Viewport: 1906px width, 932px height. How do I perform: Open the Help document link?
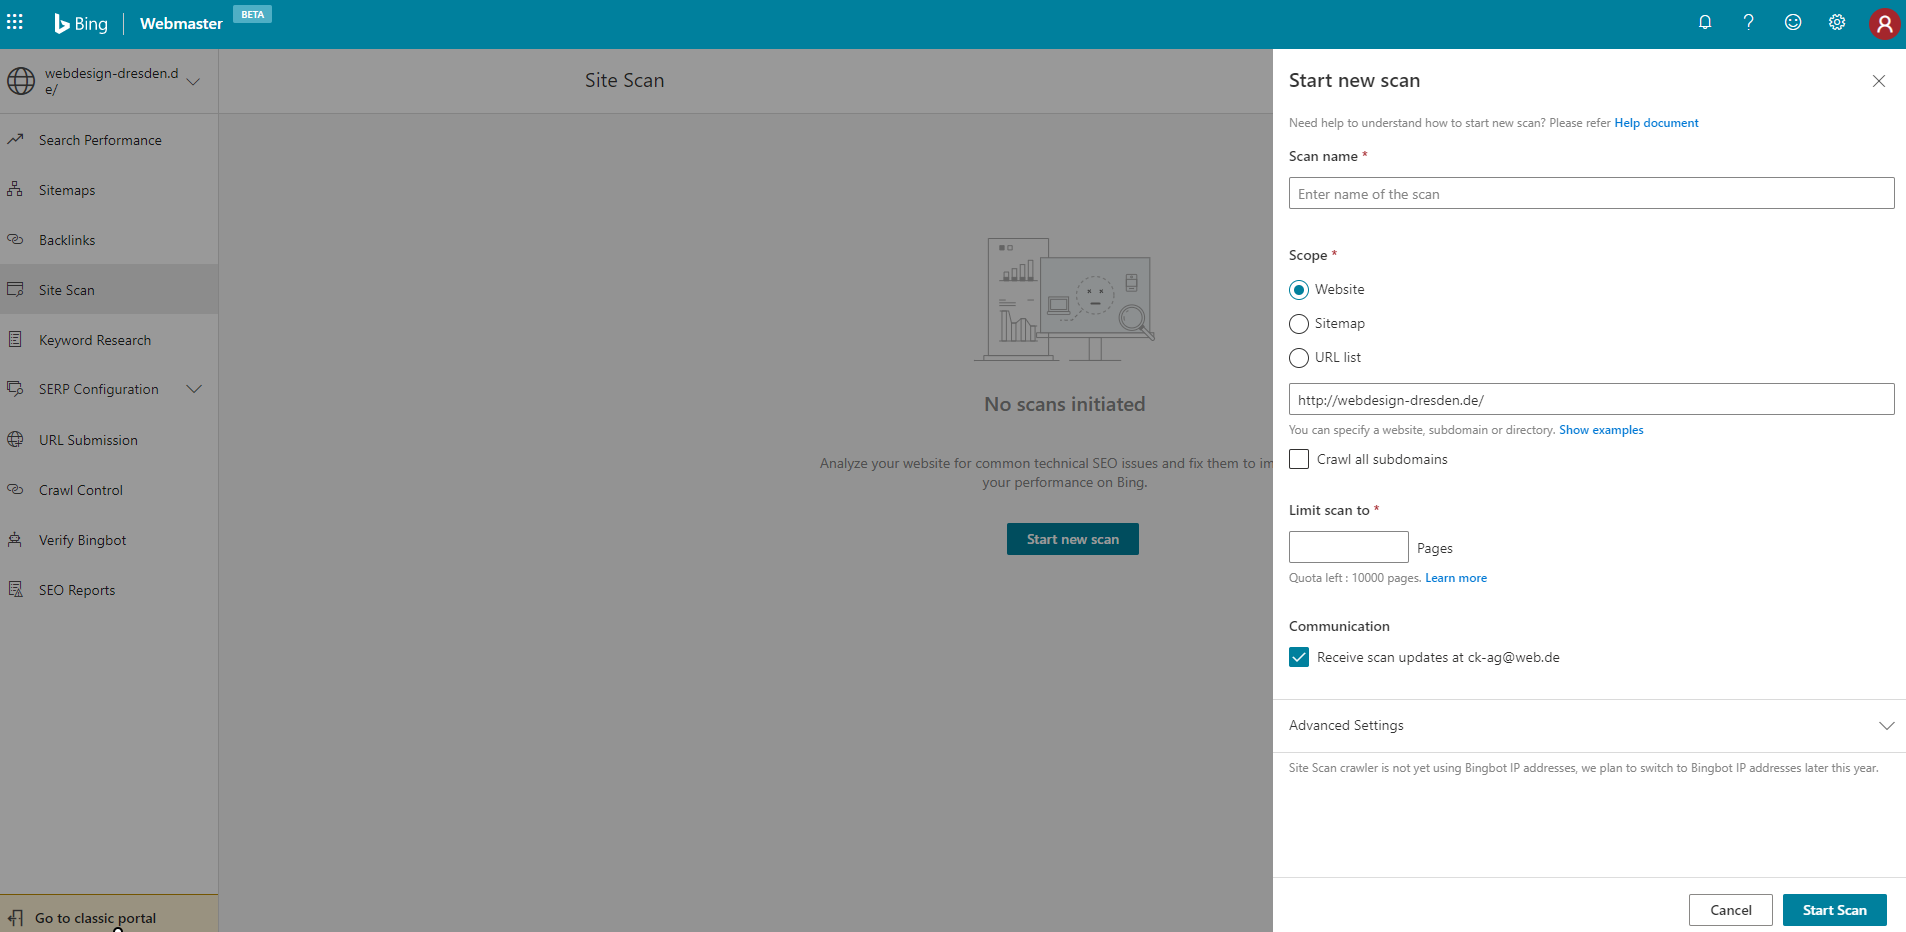1655,122
